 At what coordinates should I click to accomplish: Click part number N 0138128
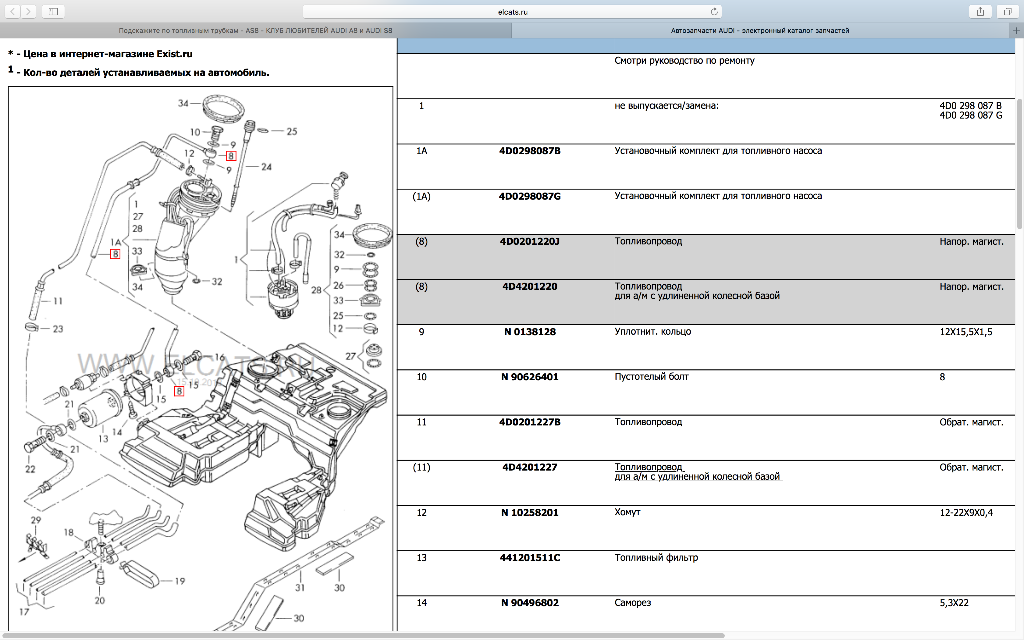click(530, 331)
